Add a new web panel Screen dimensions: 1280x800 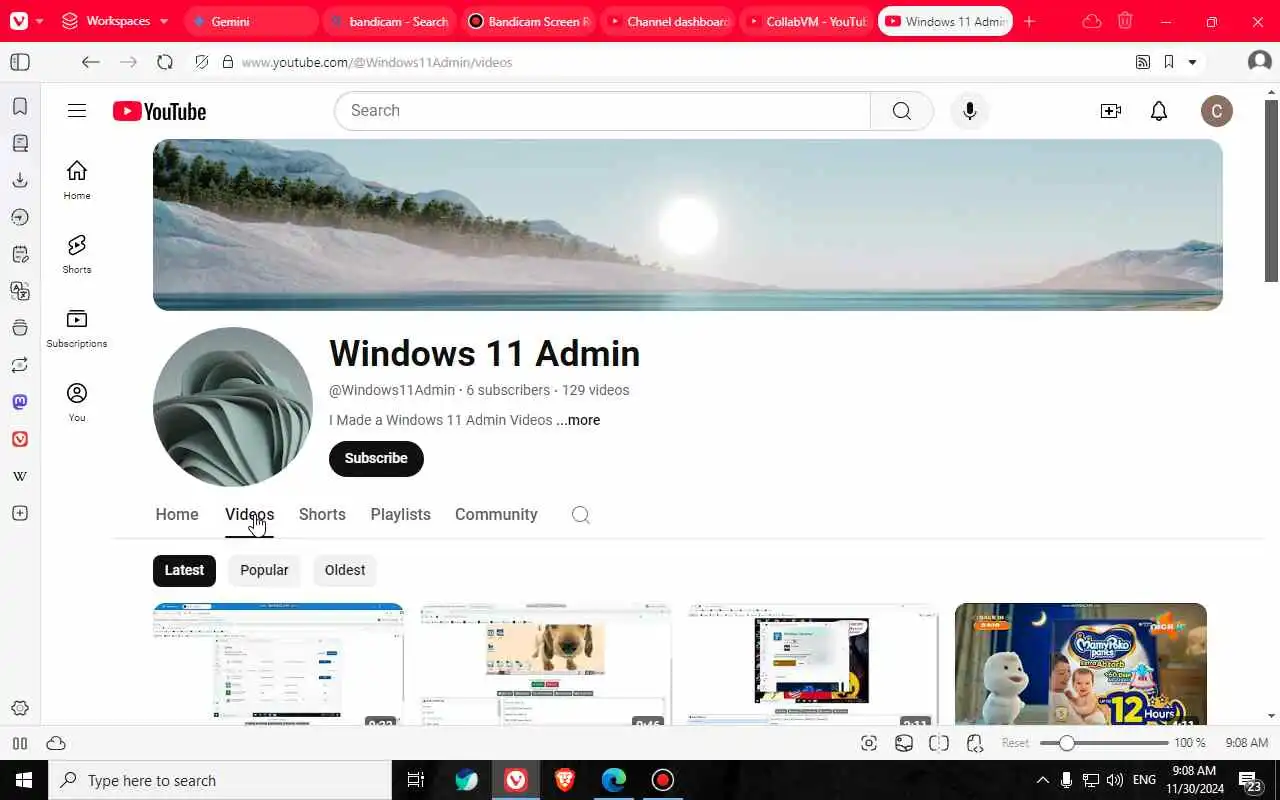coord(20,513)
